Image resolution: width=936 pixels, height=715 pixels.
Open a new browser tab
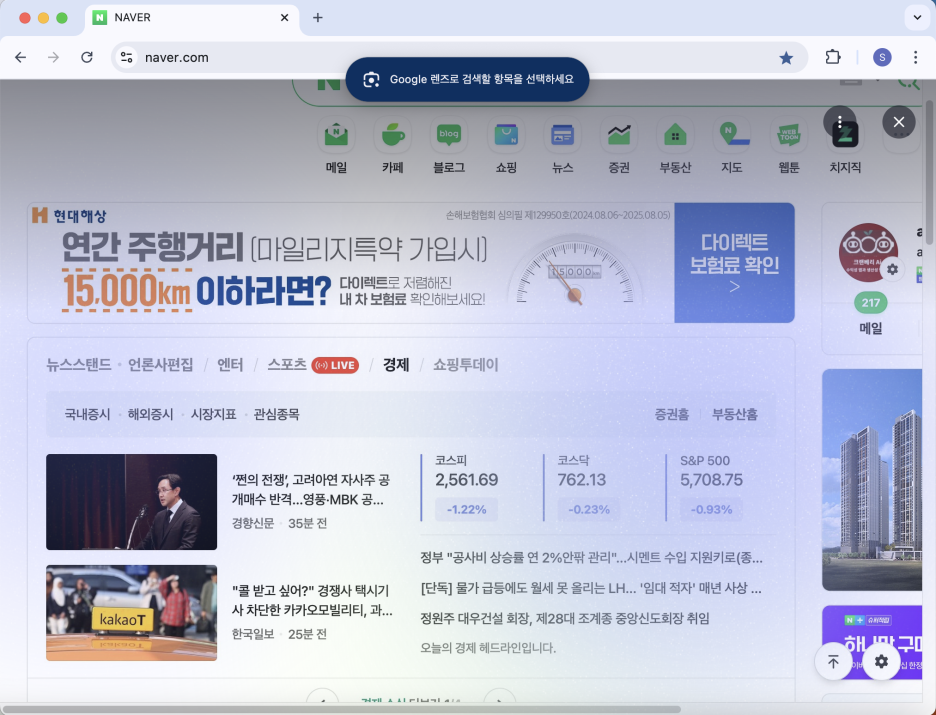point(318,18)
